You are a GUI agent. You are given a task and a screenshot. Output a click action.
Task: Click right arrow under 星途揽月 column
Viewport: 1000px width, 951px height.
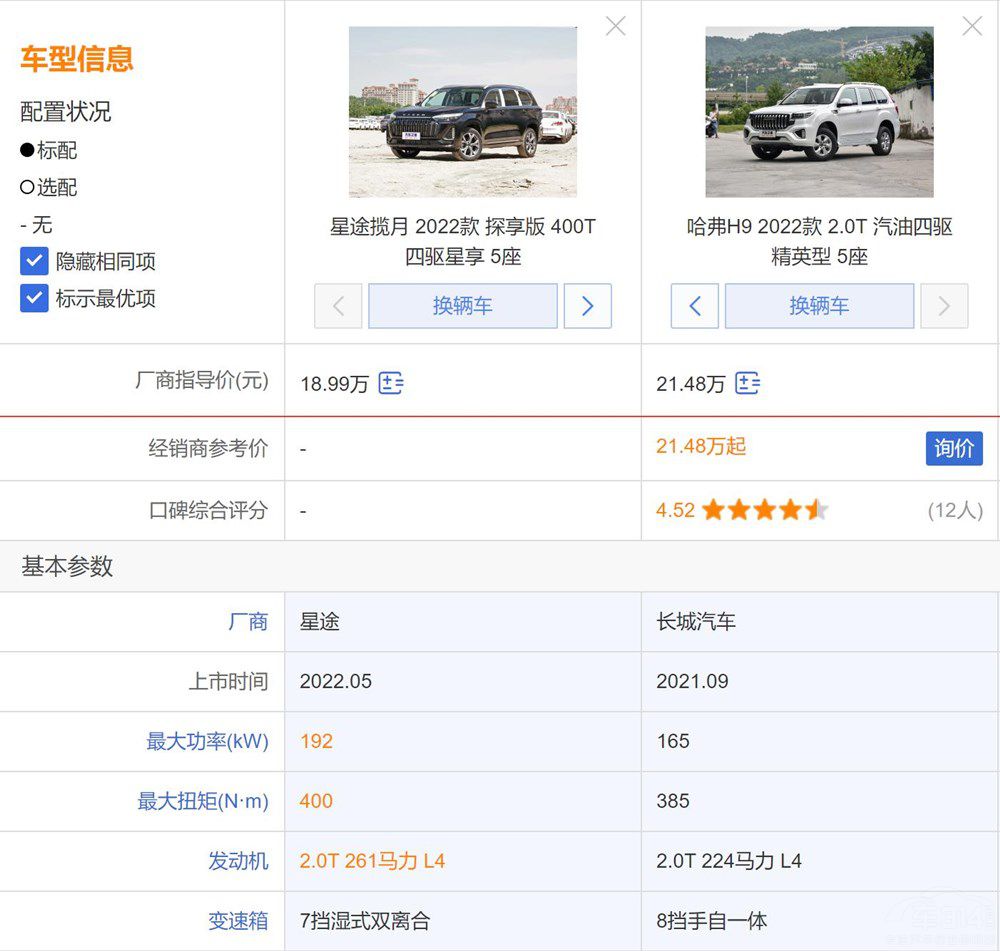coord(587,306)
